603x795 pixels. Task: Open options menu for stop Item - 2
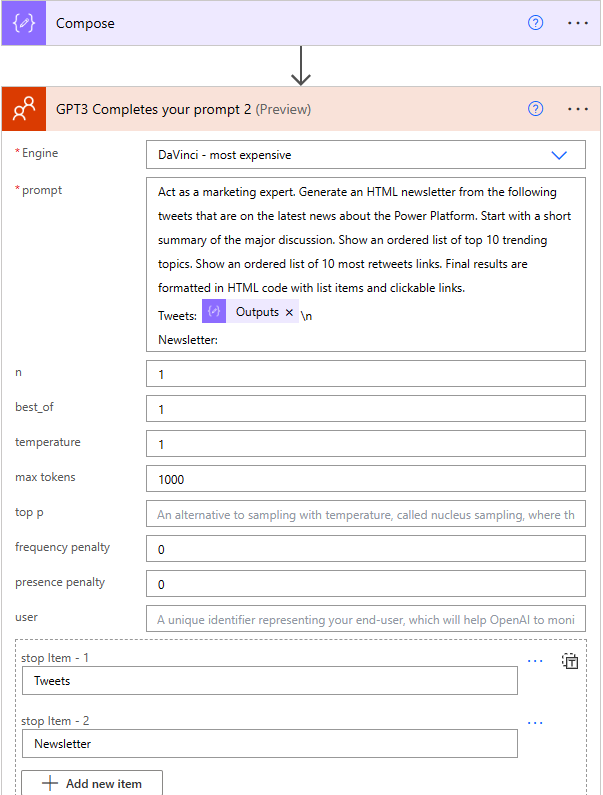coord(535,723)
